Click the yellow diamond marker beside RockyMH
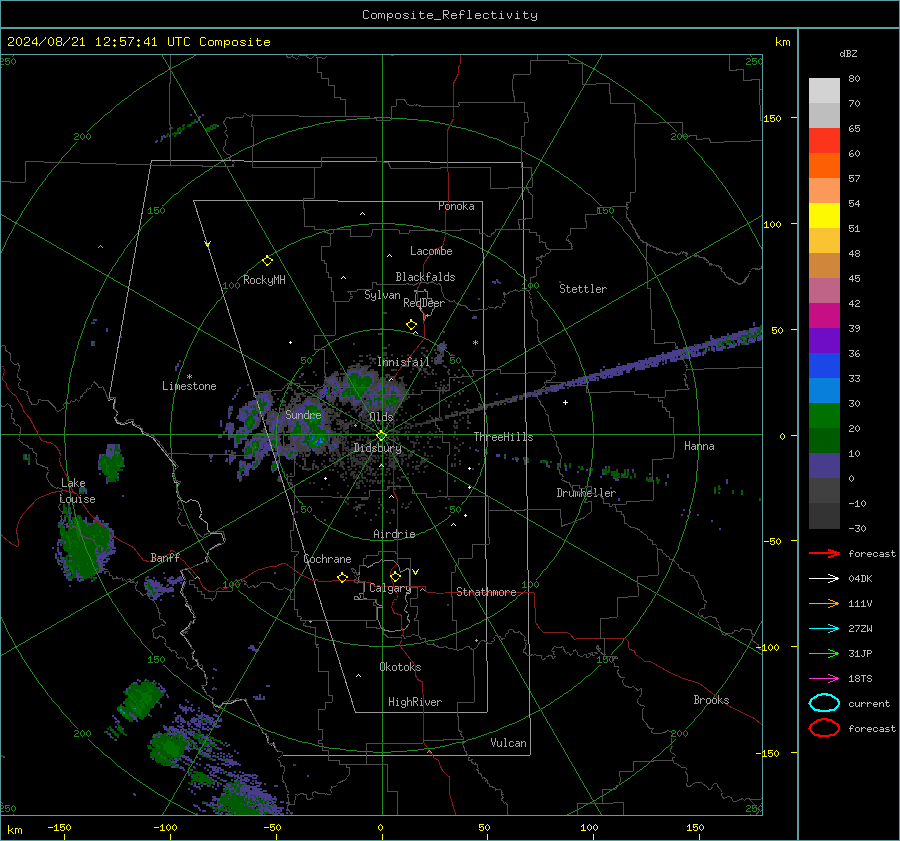 [267, 261]
